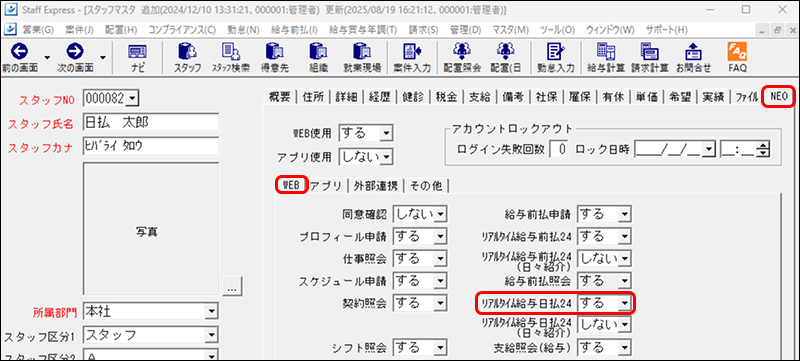The width and height of the screenshot is (800, 361).
Task: Open the 給与前払照会 dropdown
Action: tap(624, 281)
